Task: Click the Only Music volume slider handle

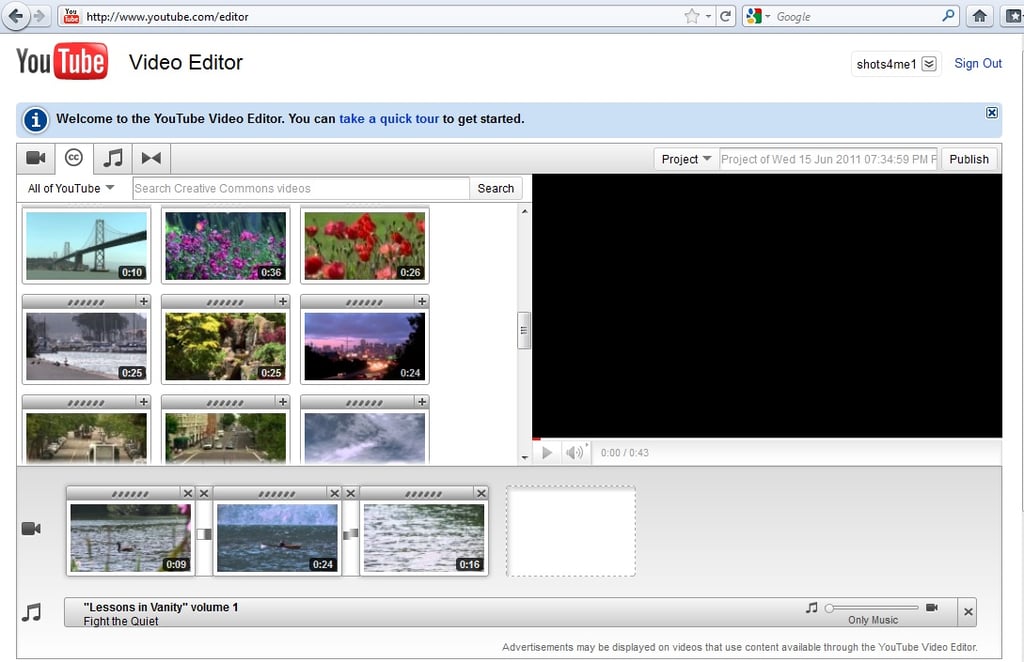Action: coord(828,607)
